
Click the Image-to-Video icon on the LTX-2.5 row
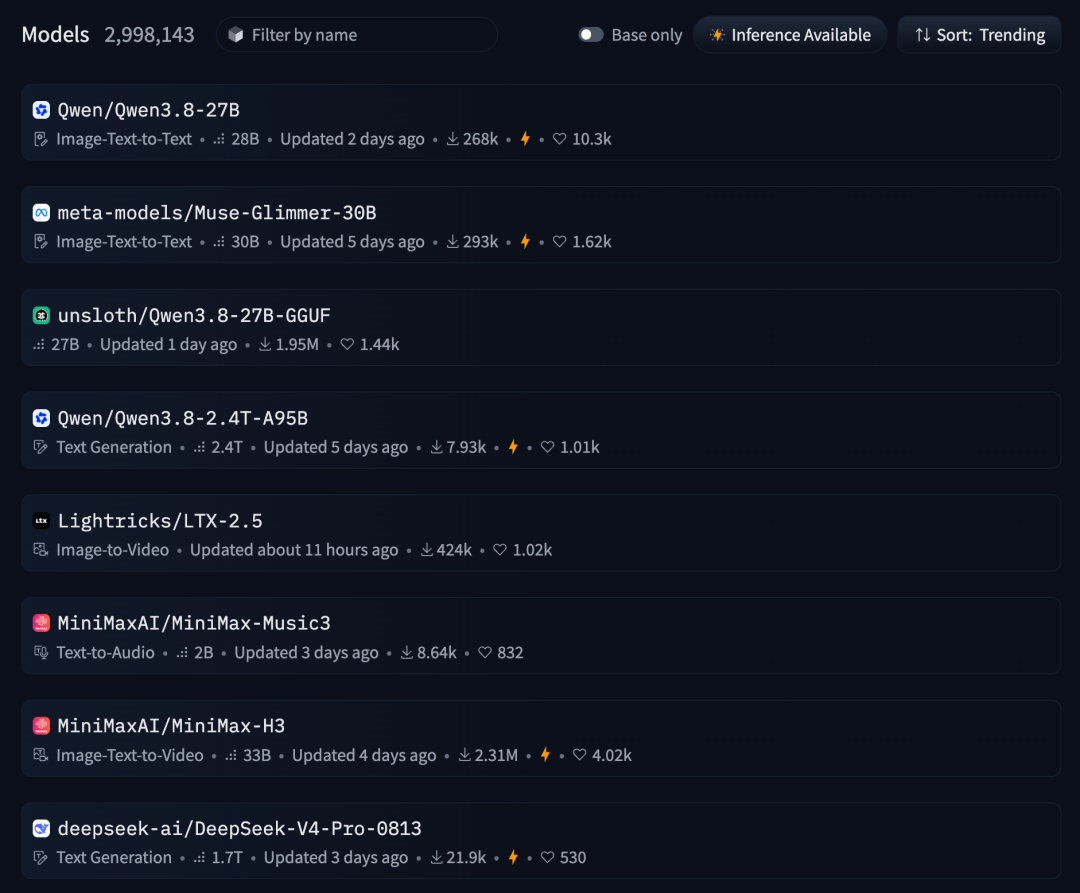click(41, 549)
